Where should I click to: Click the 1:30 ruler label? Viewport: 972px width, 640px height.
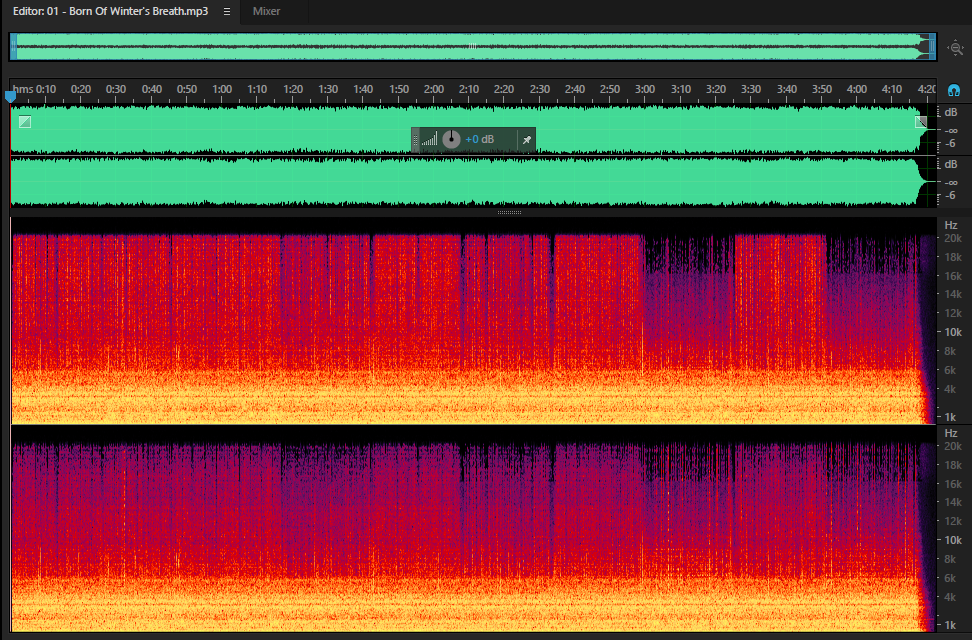click(x=328, y=89)
